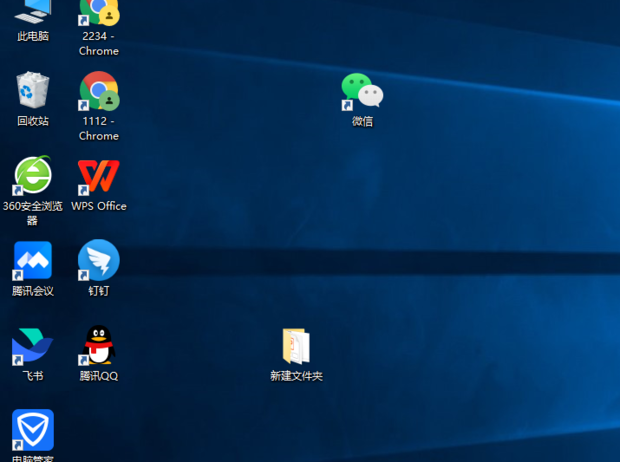Select the 360安全浏览器 browser icon
This screenshot has width=620, height=462.
tap(33, 175)
